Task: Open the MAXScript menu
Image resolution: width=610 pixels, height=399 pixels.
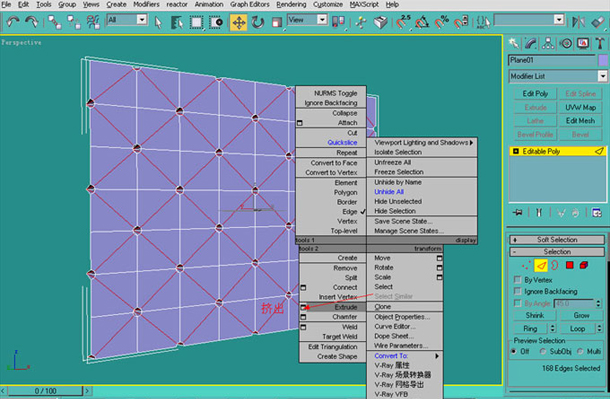Action: (364, 4)
